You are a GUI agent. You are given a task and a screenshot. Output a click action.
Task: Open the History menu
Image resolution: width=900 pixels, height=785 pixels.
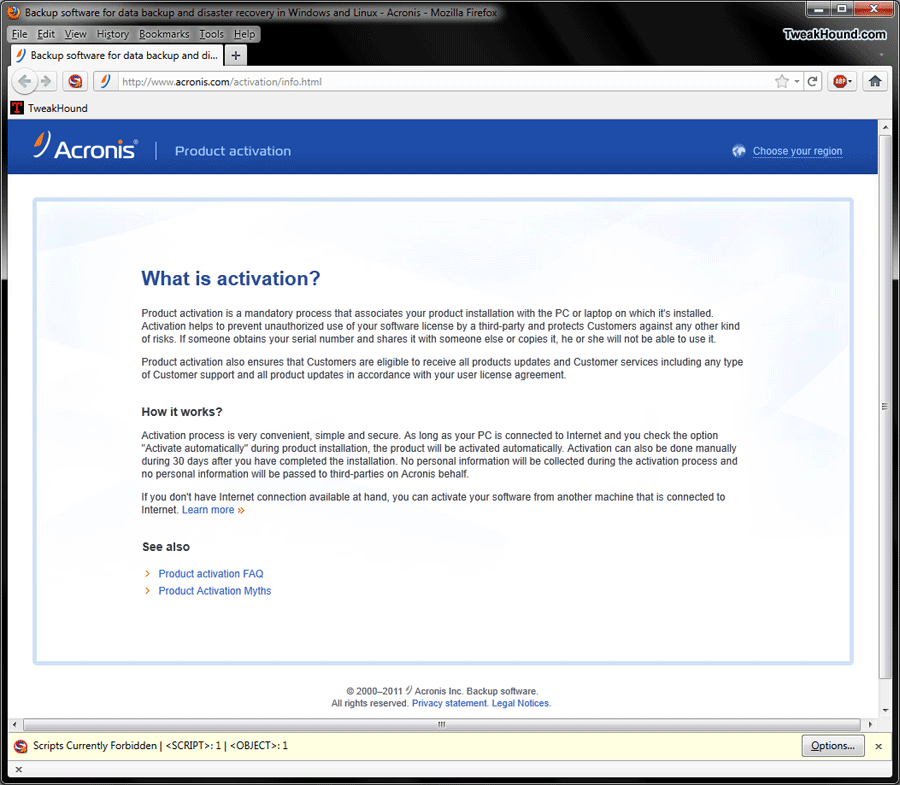click(x=112, y=34)
